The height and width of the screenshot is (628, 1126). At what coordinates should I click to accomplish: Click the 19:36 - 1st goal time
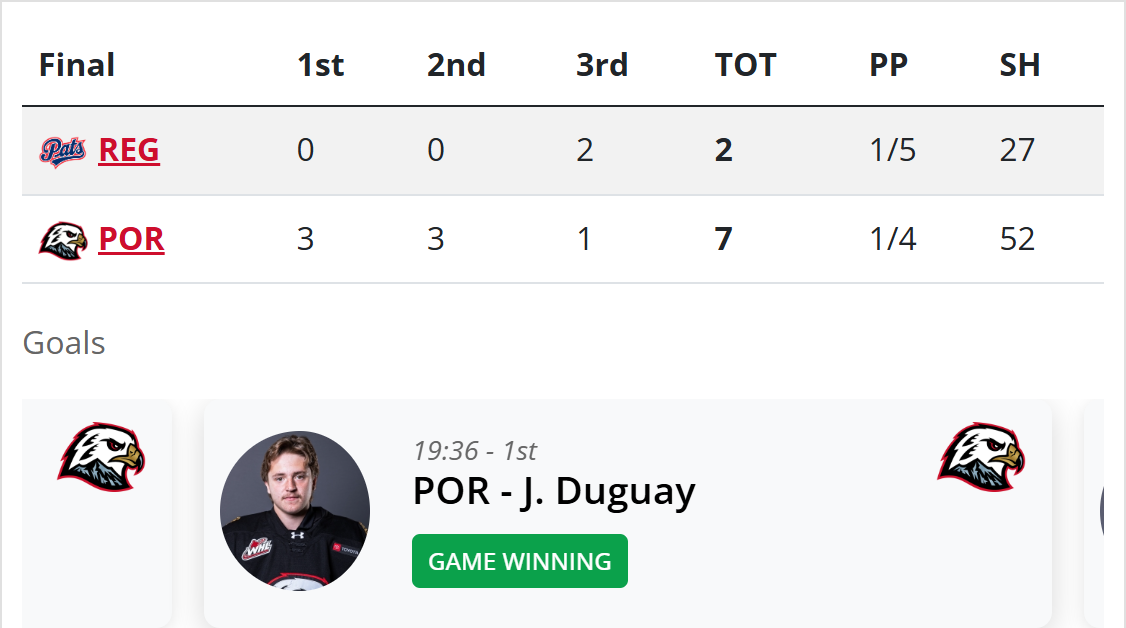474,451
